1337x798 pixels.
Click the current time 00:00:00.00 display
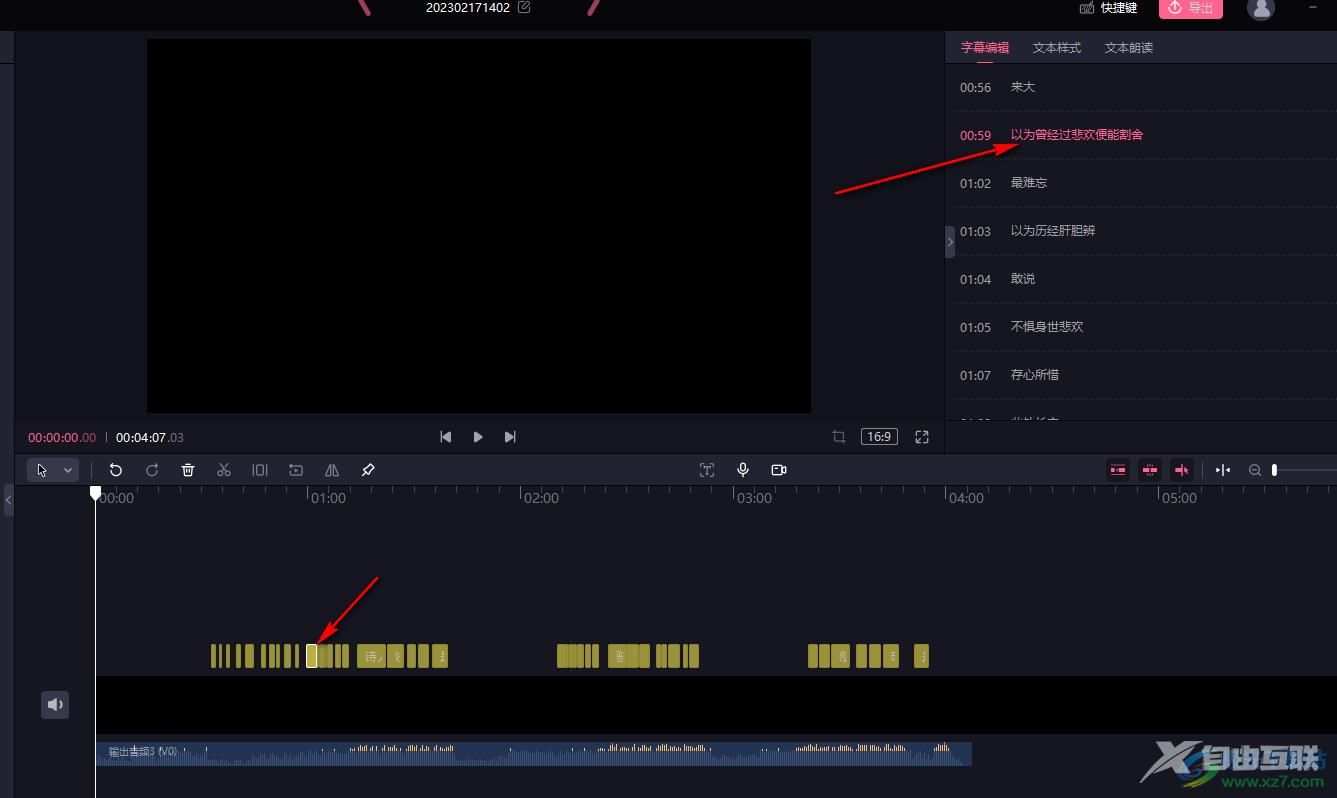coord(62,437)
